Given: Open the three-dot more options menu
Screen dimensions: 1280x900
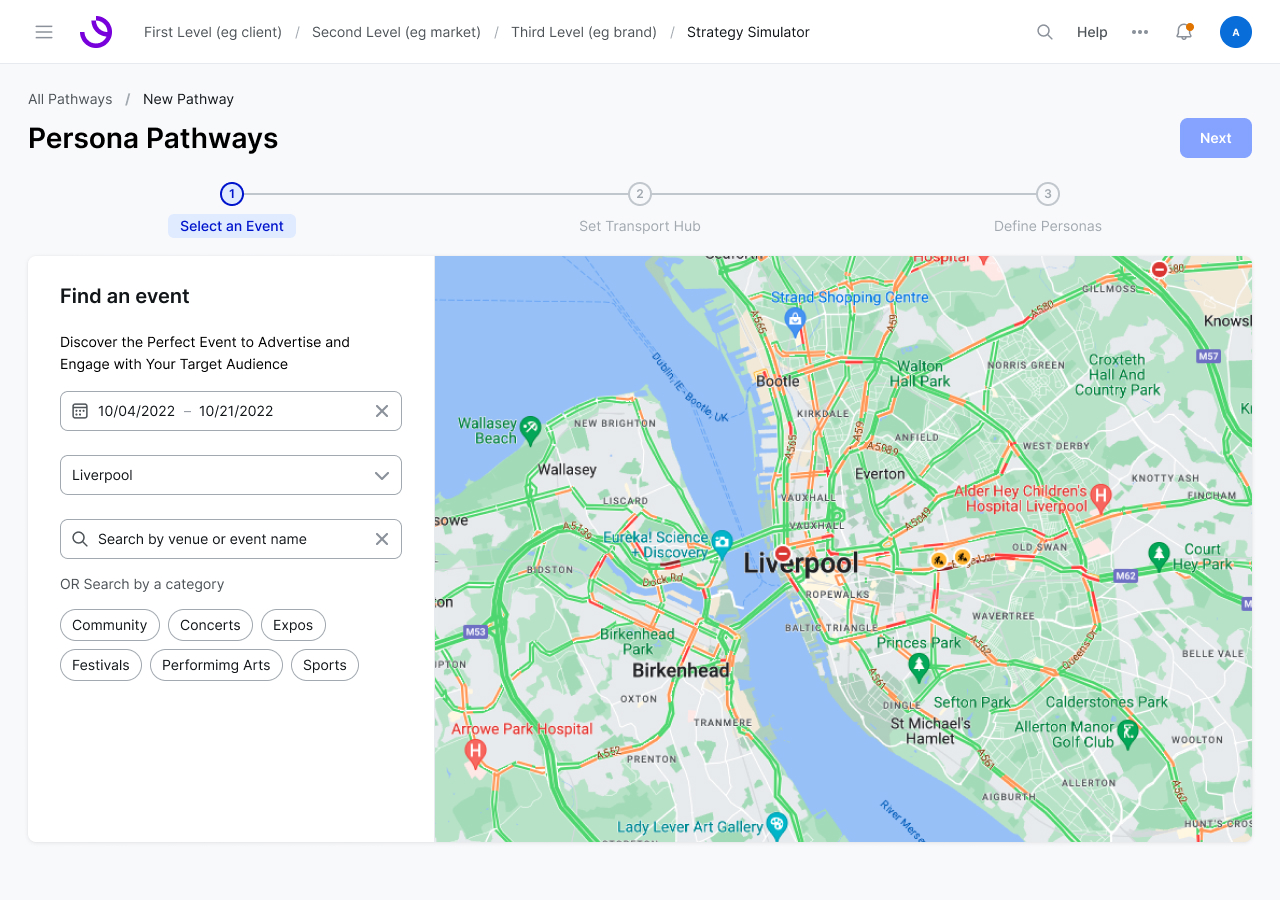Looking at the screenshot, I should [1140, 32].
